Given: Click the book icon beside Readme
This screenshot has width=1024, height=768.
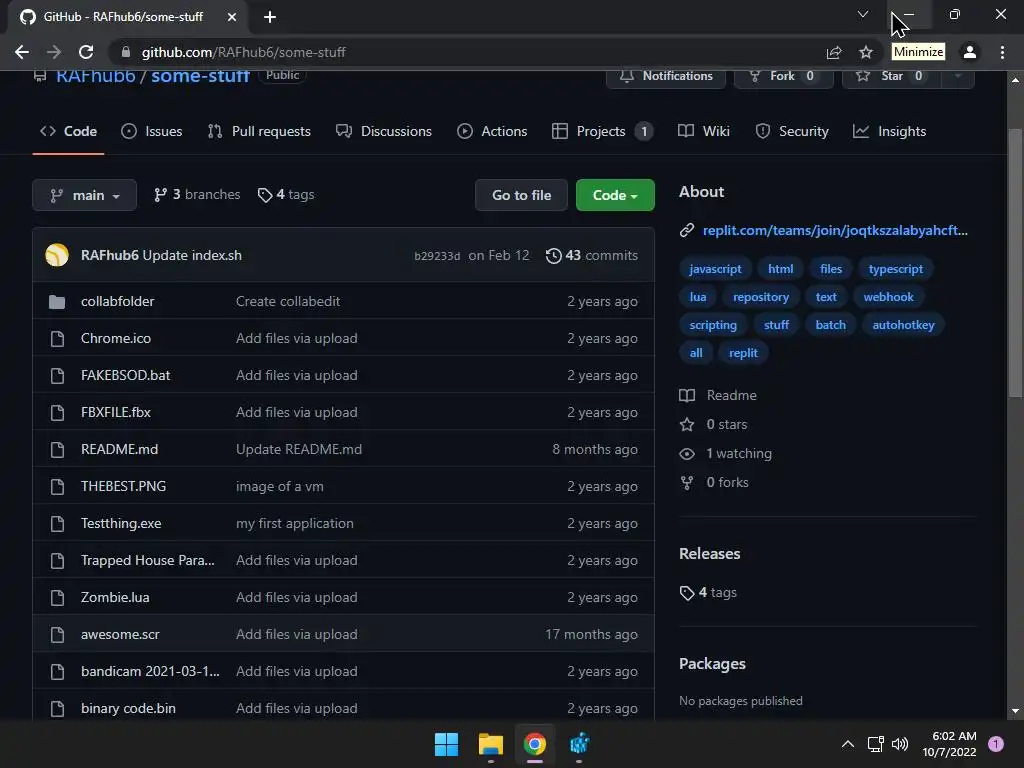Looking at the screenshot, I should tap(687, 396).
